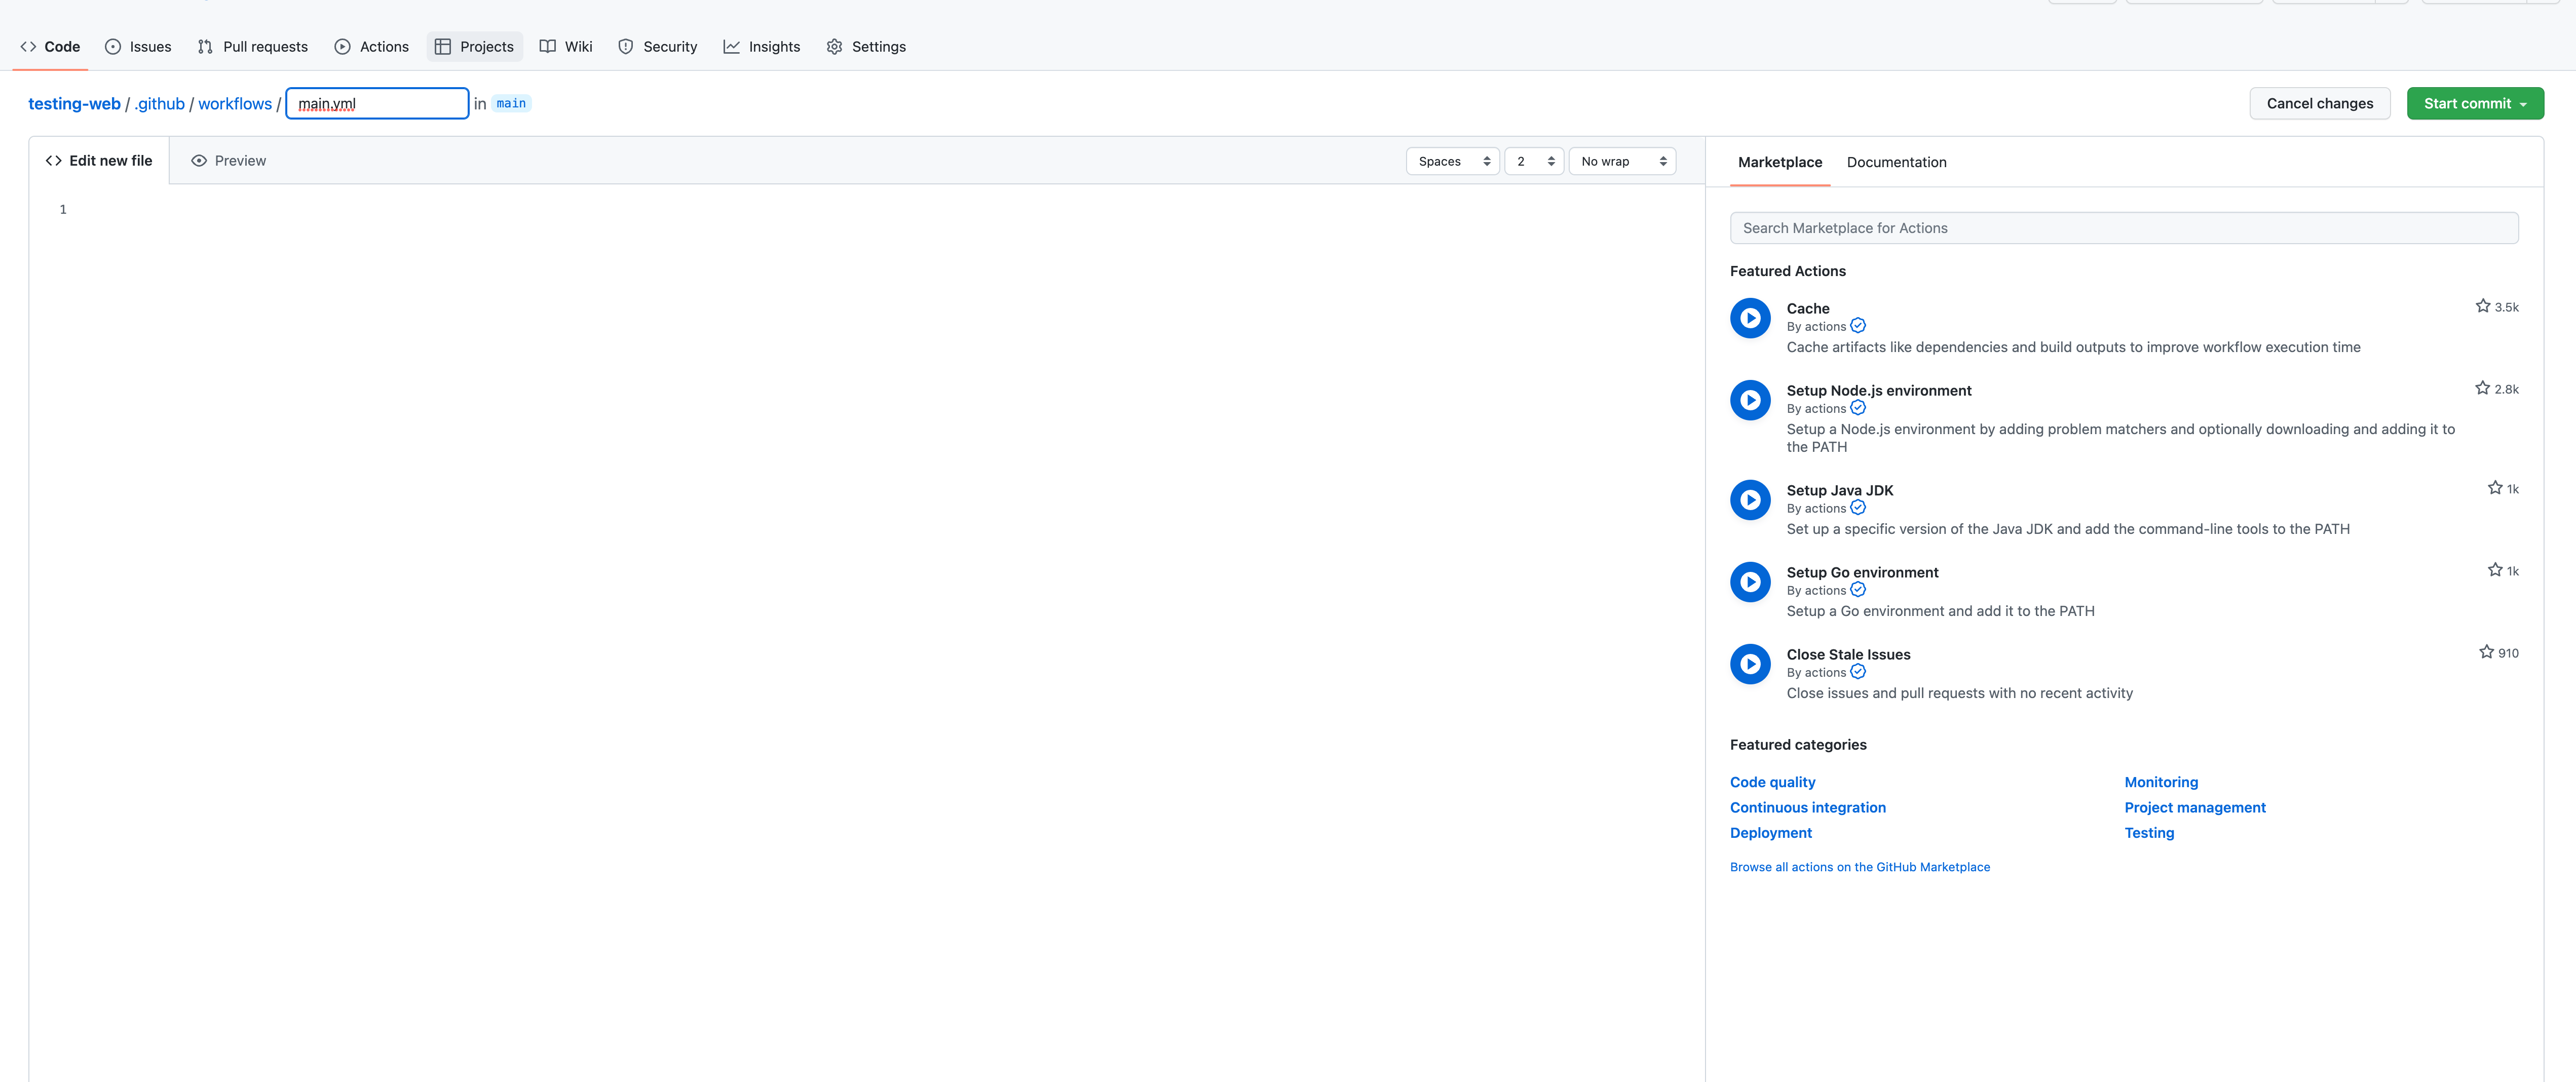Open the Cache action title

(x=1808, y=308)
